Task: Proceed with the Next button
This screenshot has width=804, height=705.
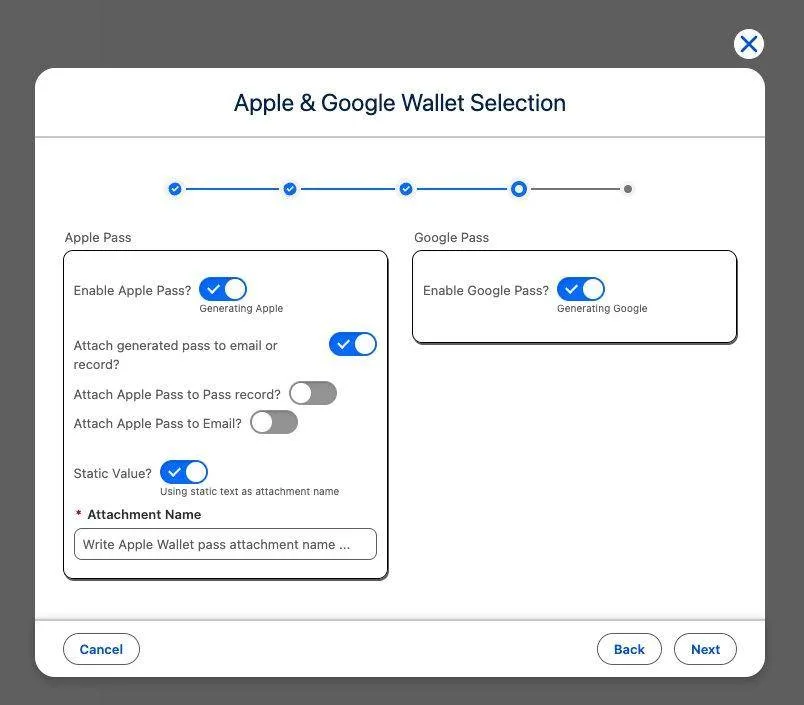Action: pyautogui.click(x=705, y=649)
